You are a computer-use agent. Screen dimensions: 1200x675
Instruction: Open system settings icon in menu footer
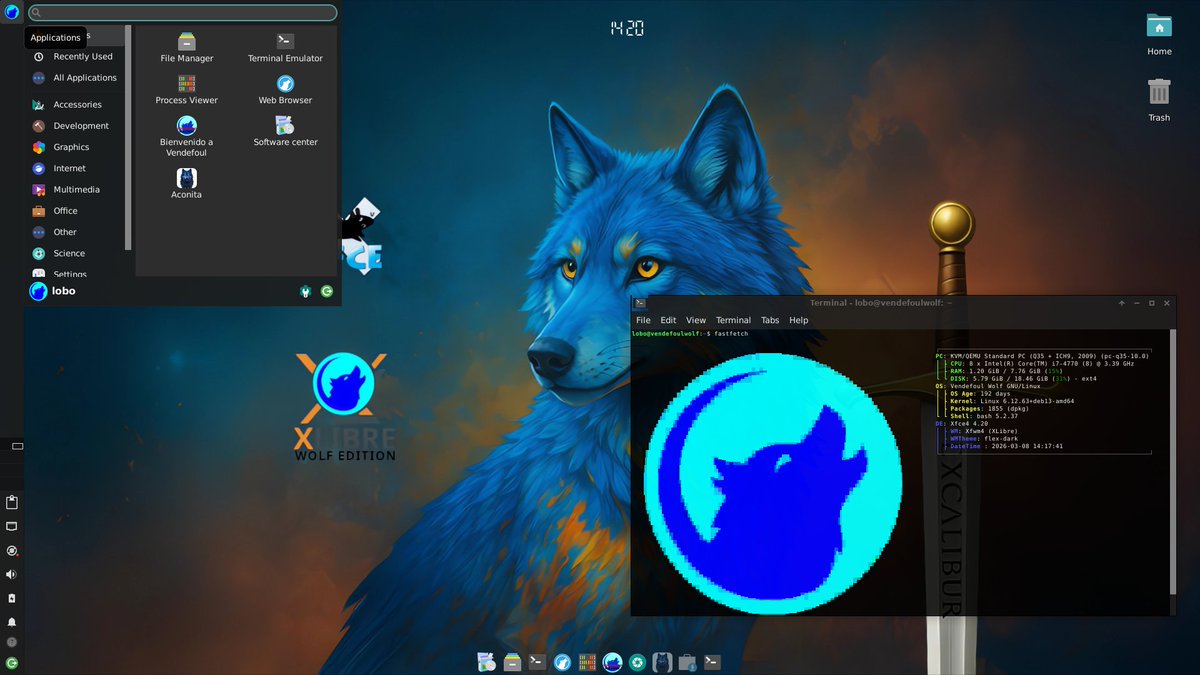click(x=306, y=291)
